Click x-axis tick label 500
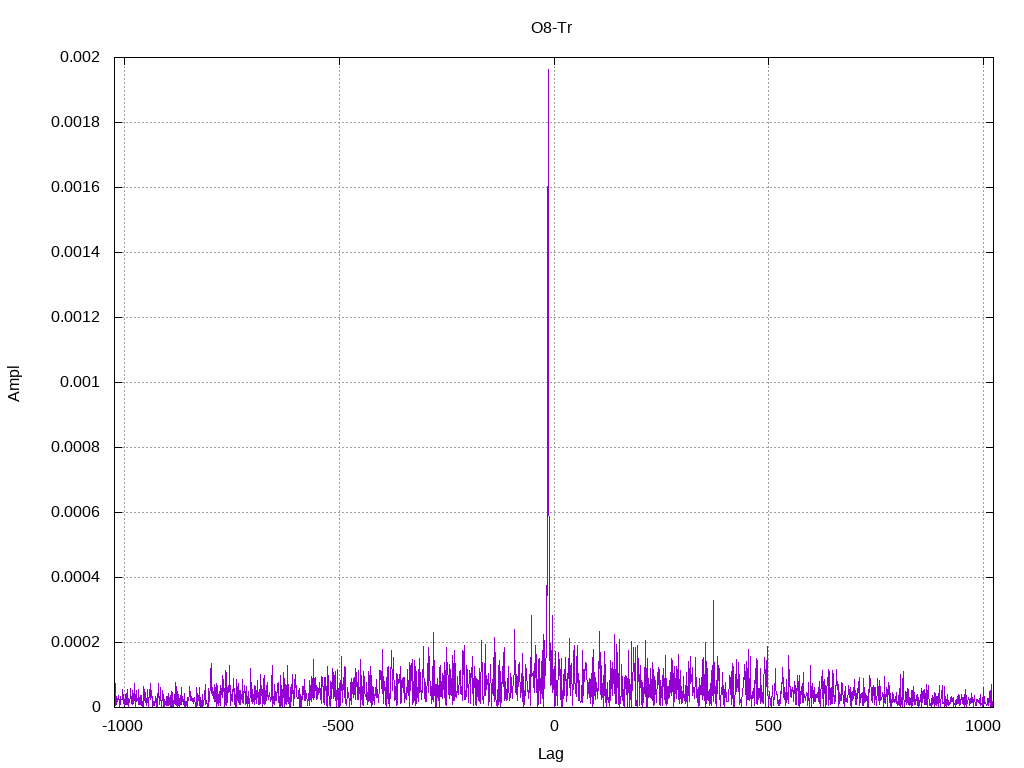1024x768 pixels. point(768,726)
